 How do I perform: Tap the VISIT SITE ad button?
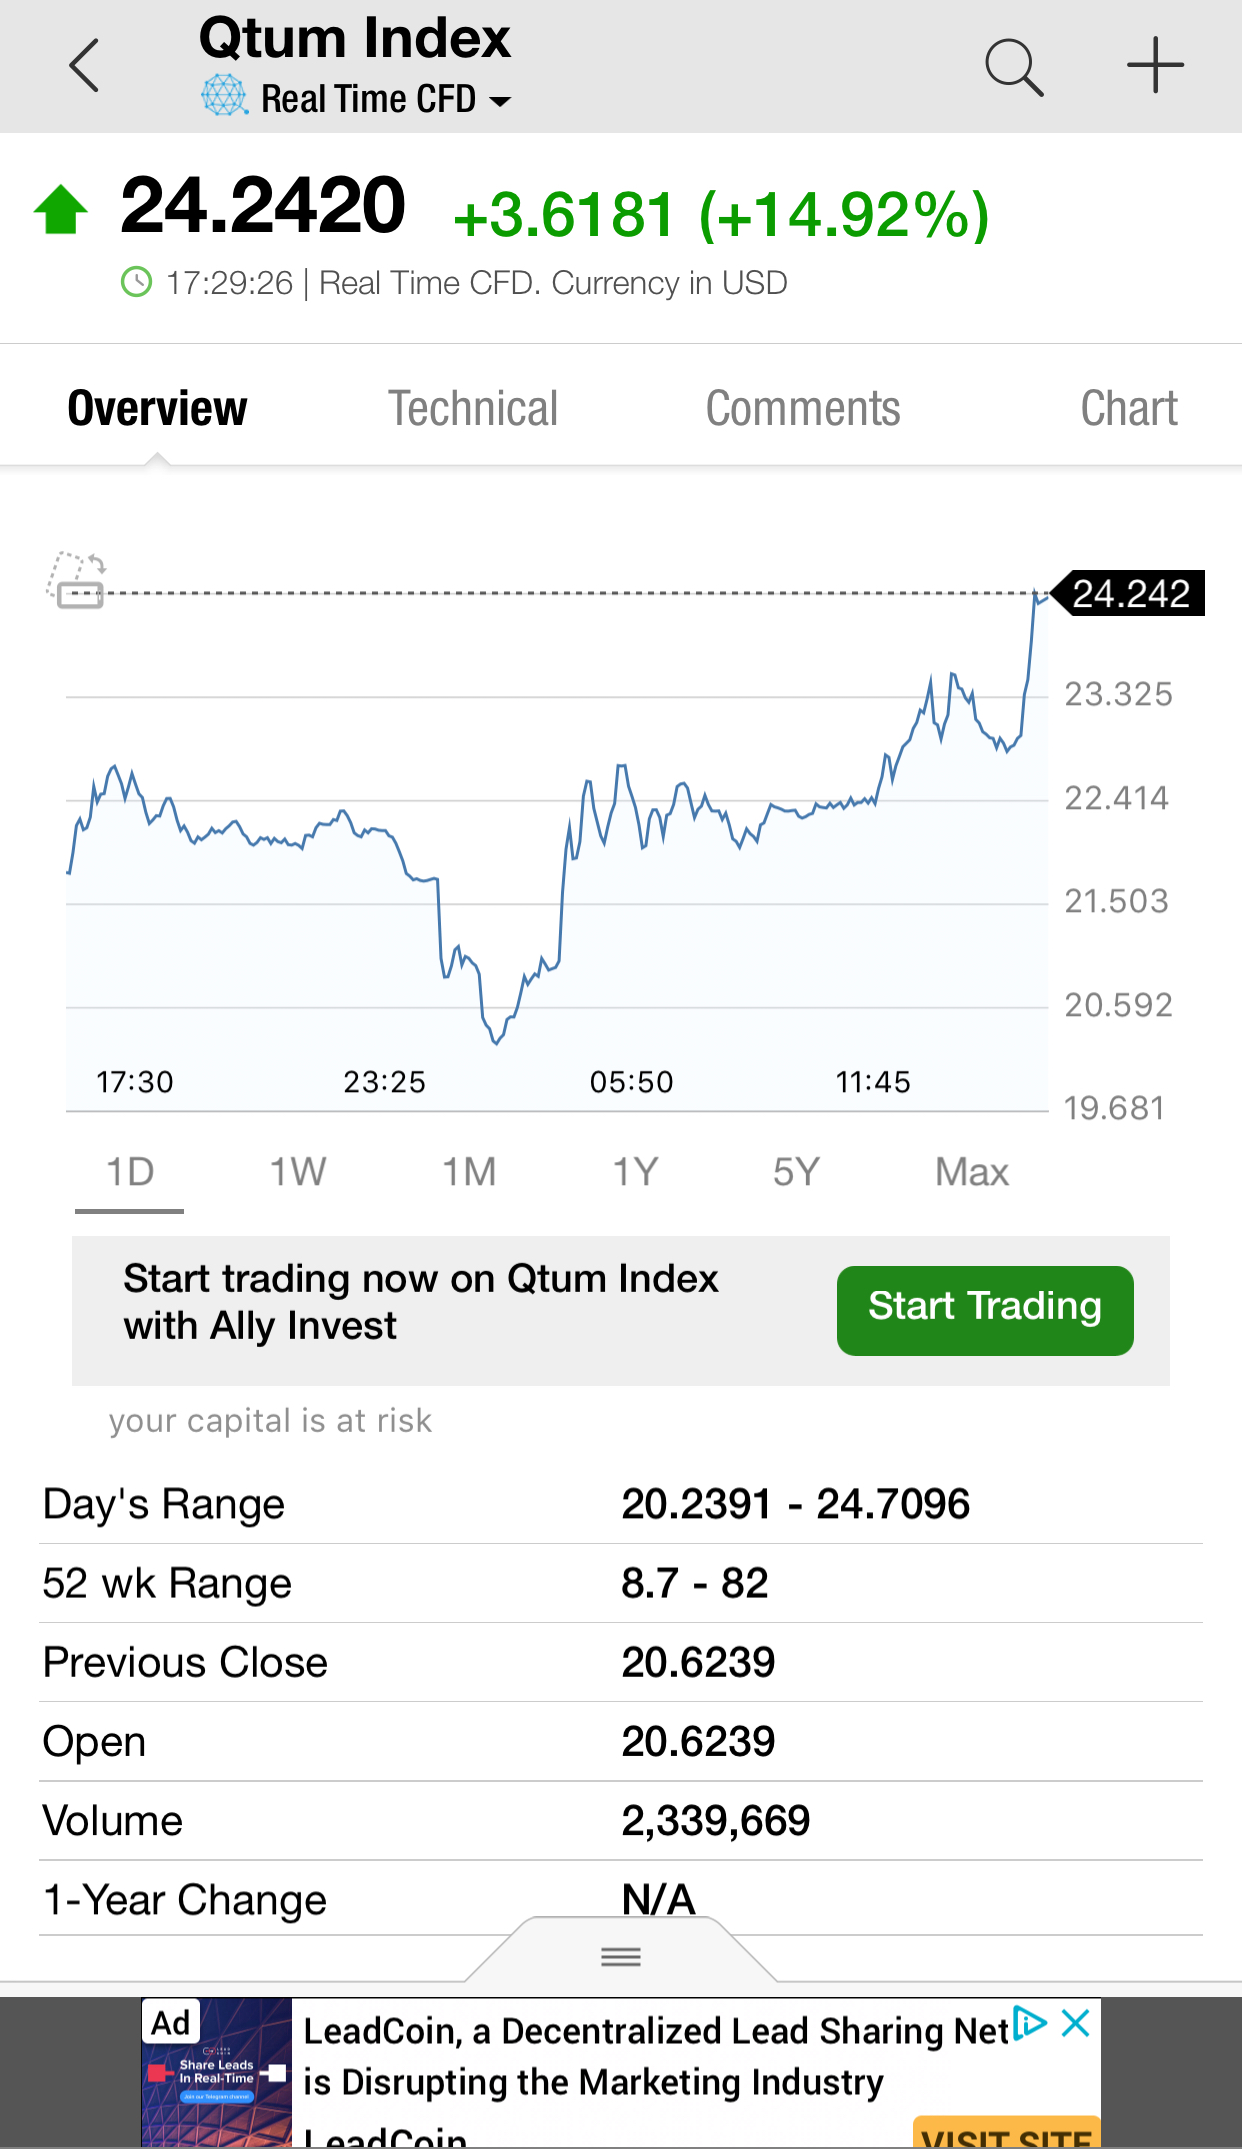(x=1006, y=2134)
